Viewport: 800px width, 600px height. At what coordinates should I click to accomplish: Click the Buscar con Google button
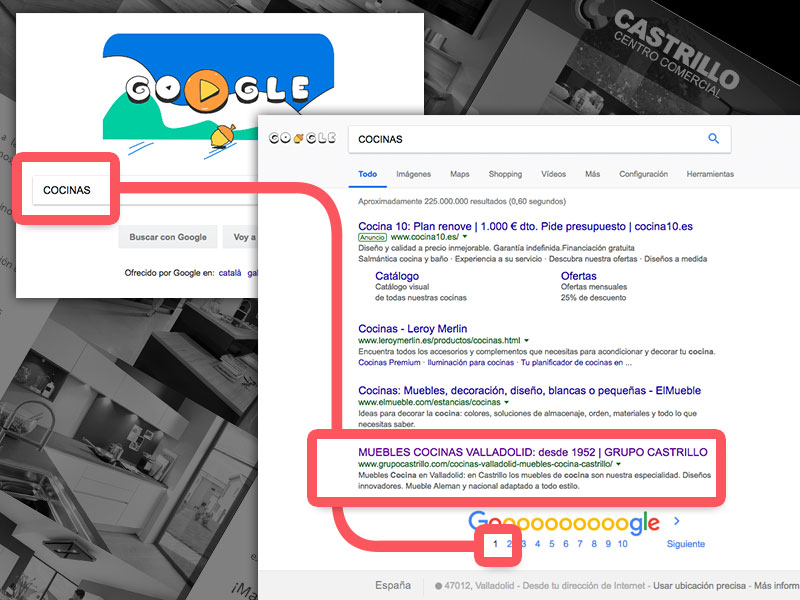[168, 237]
